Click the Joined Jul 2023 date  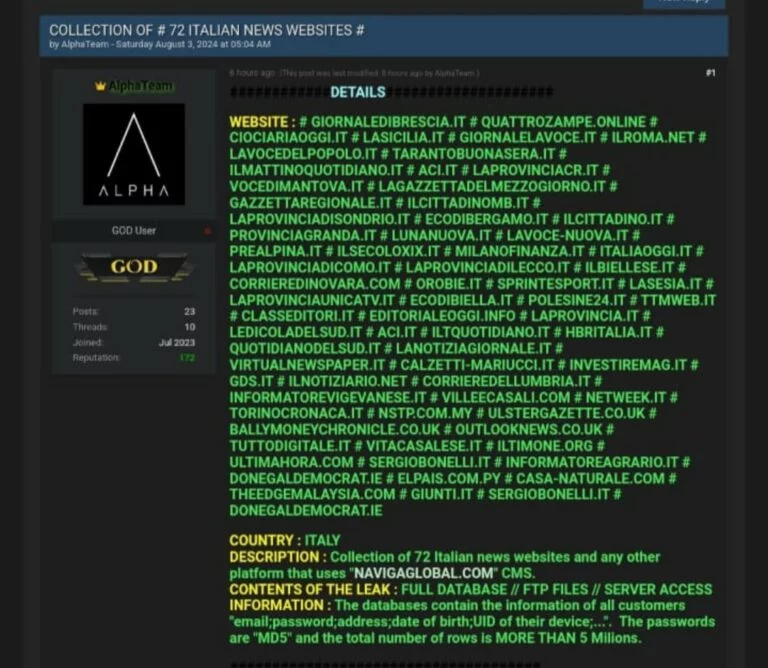[181, 342]
